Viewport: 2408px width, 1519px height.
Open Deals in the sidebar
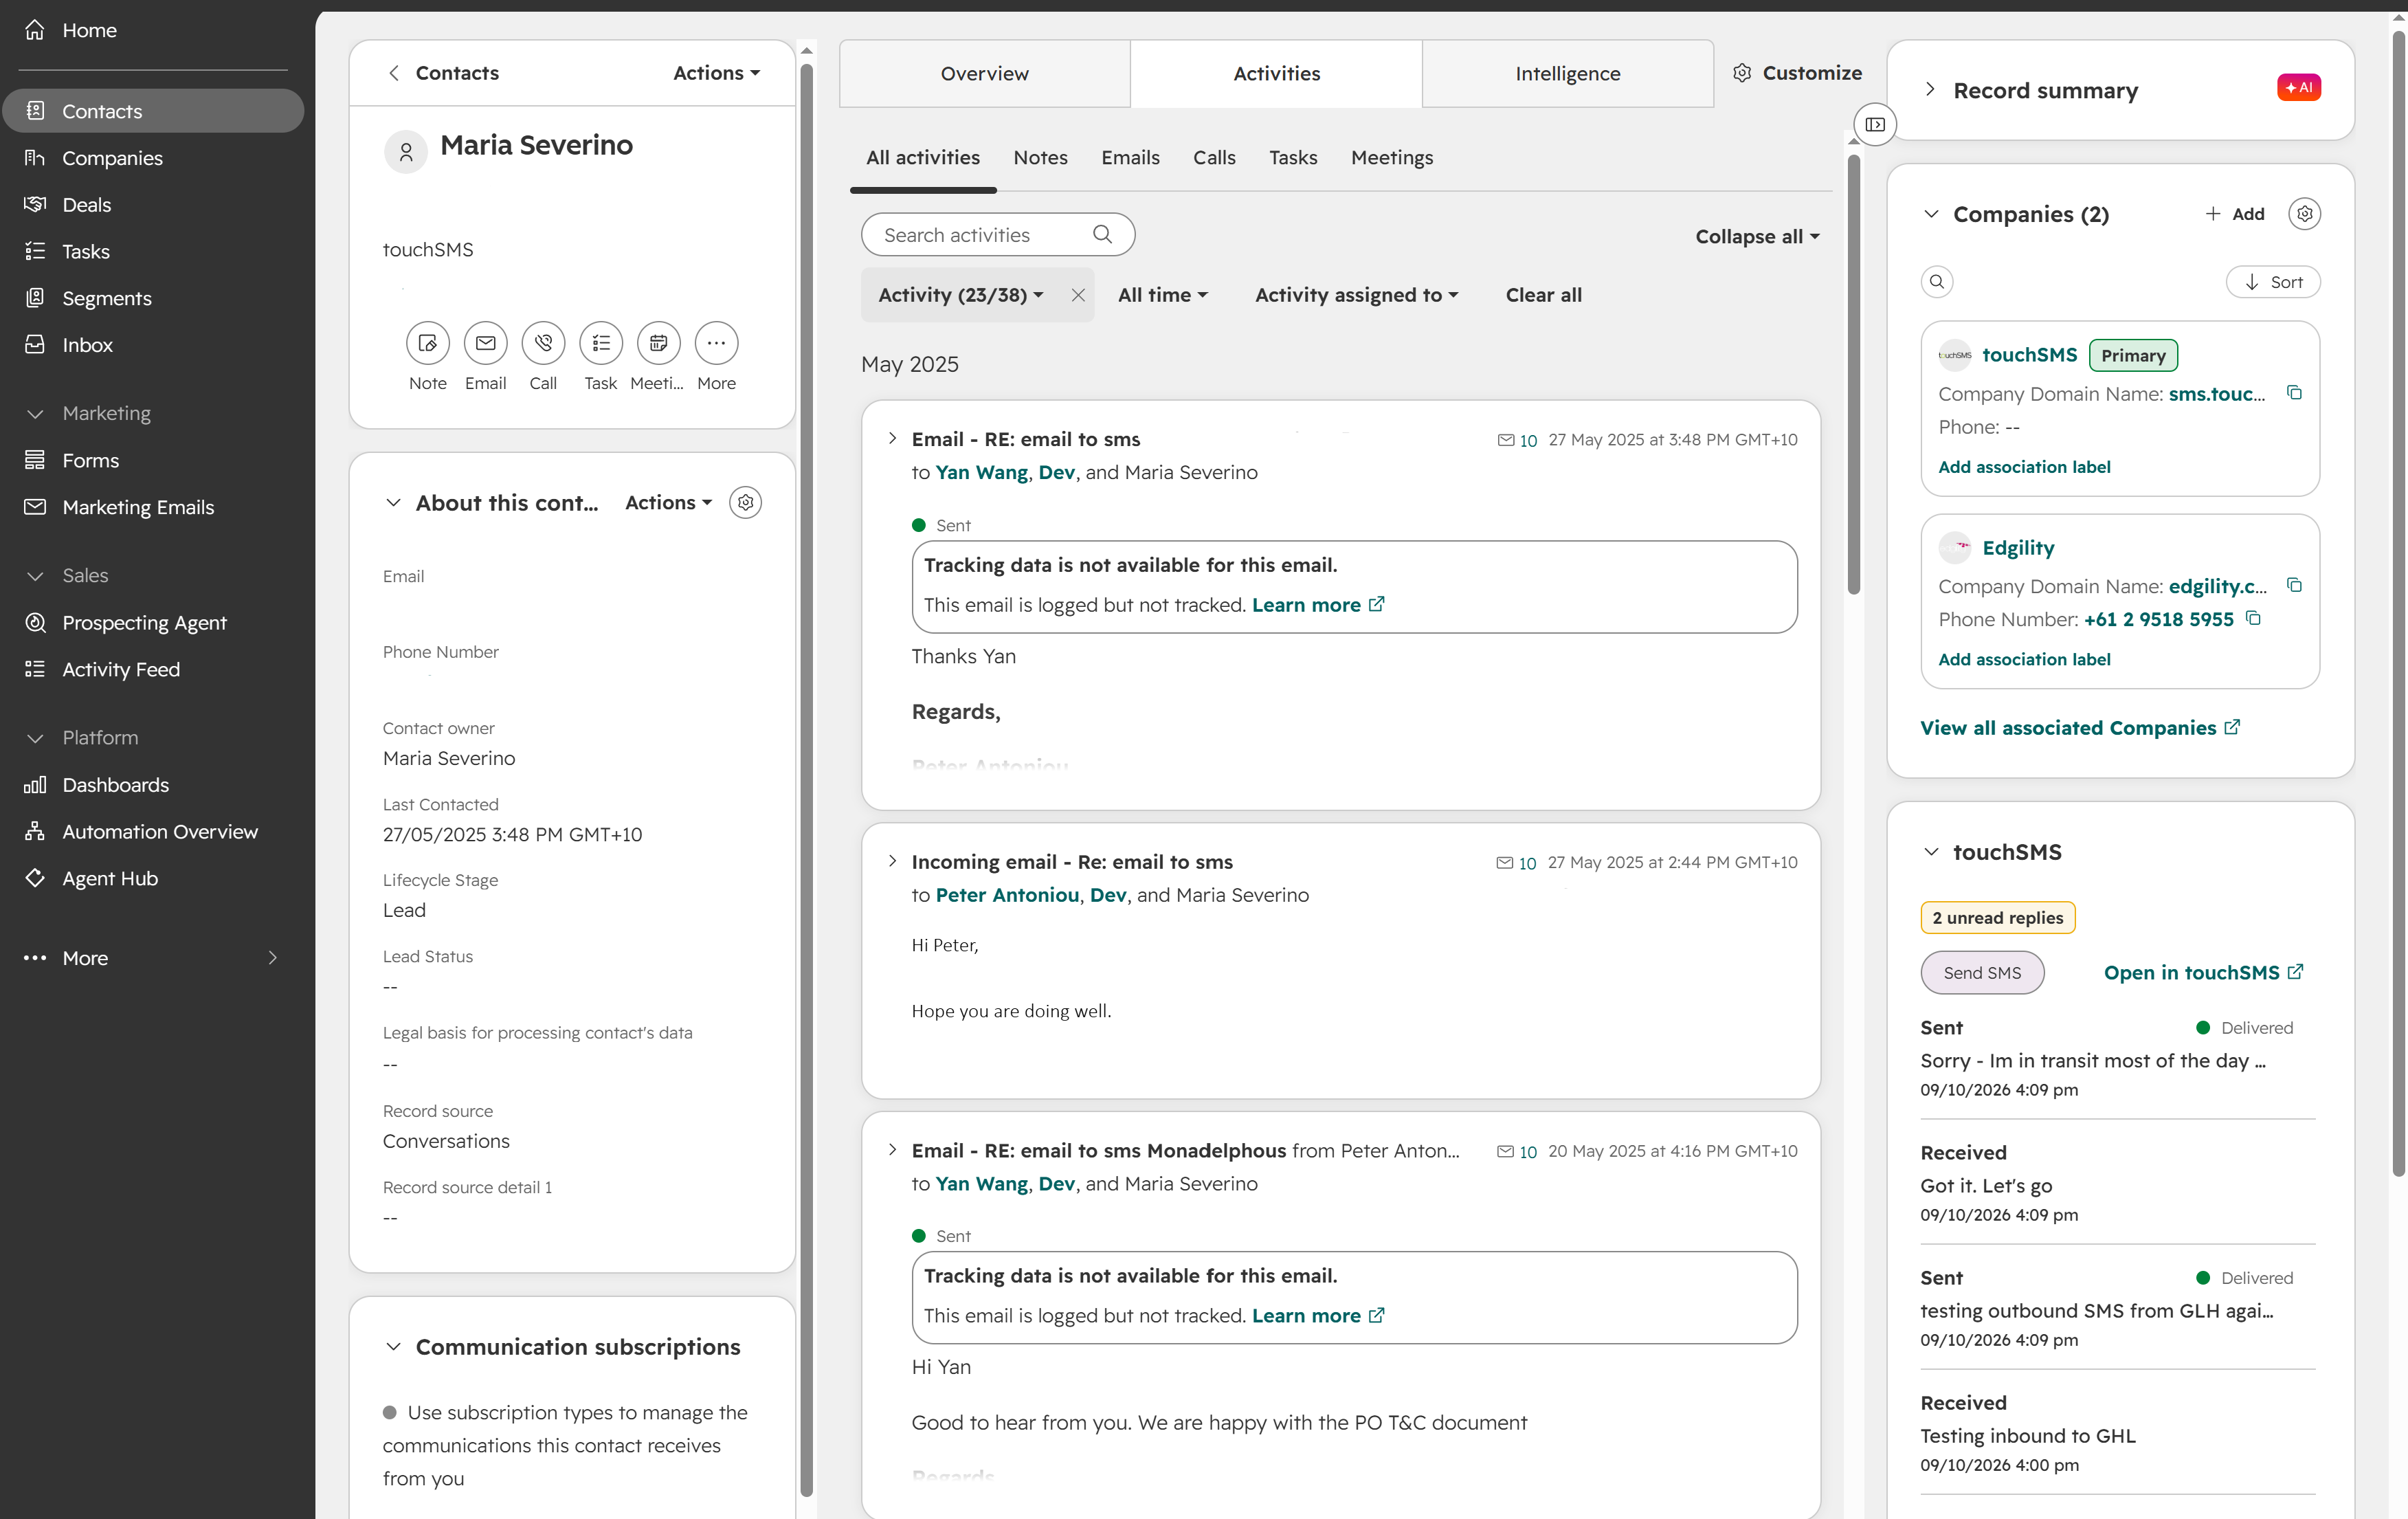pos(86,204)
